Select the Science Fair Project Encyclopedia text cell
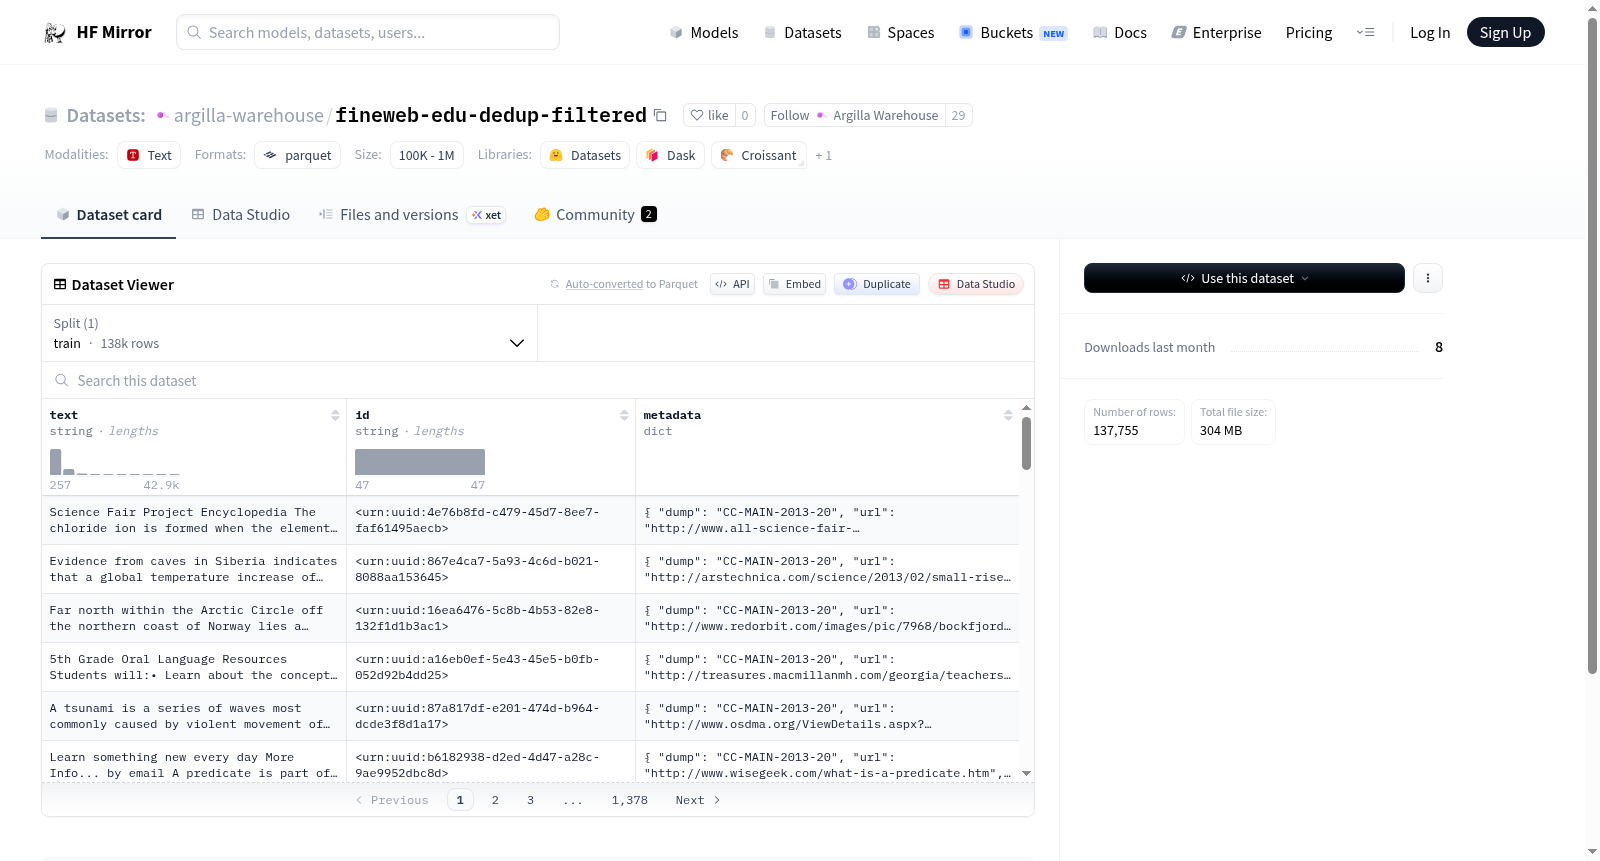Screen dimensions: 1600x861 pos(194,520)
